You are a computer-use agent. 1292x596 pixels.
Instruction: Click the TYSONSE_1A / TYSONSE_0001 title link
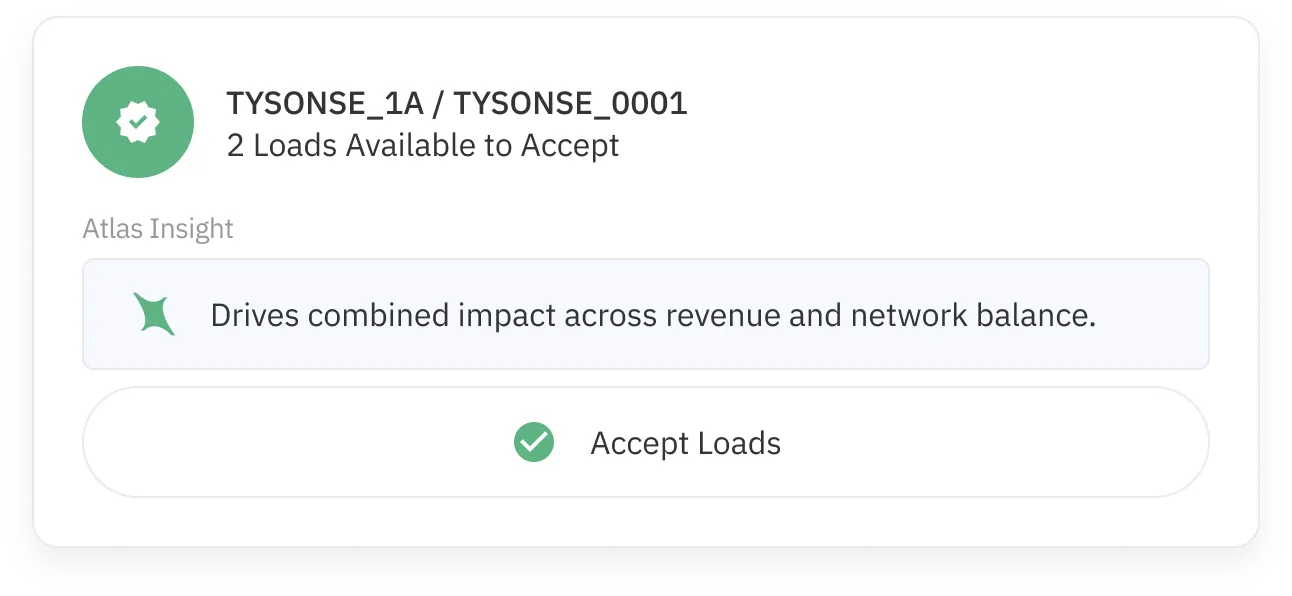pos(456,102)
